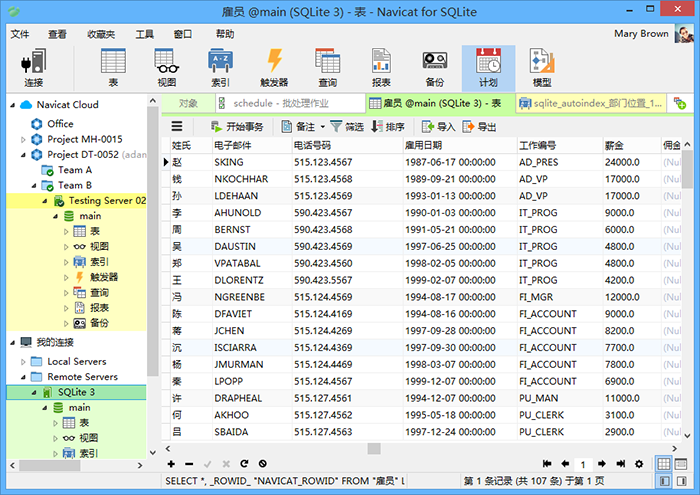Go to first page of records
The width and height of the screenshot is (700, 495).
546,464
